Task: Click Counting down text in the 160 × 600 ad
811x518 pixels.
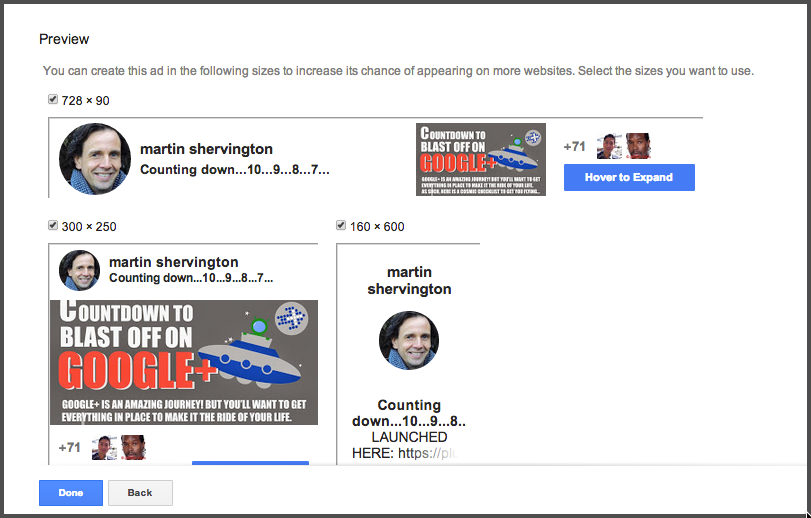Action: coord(409,413)
